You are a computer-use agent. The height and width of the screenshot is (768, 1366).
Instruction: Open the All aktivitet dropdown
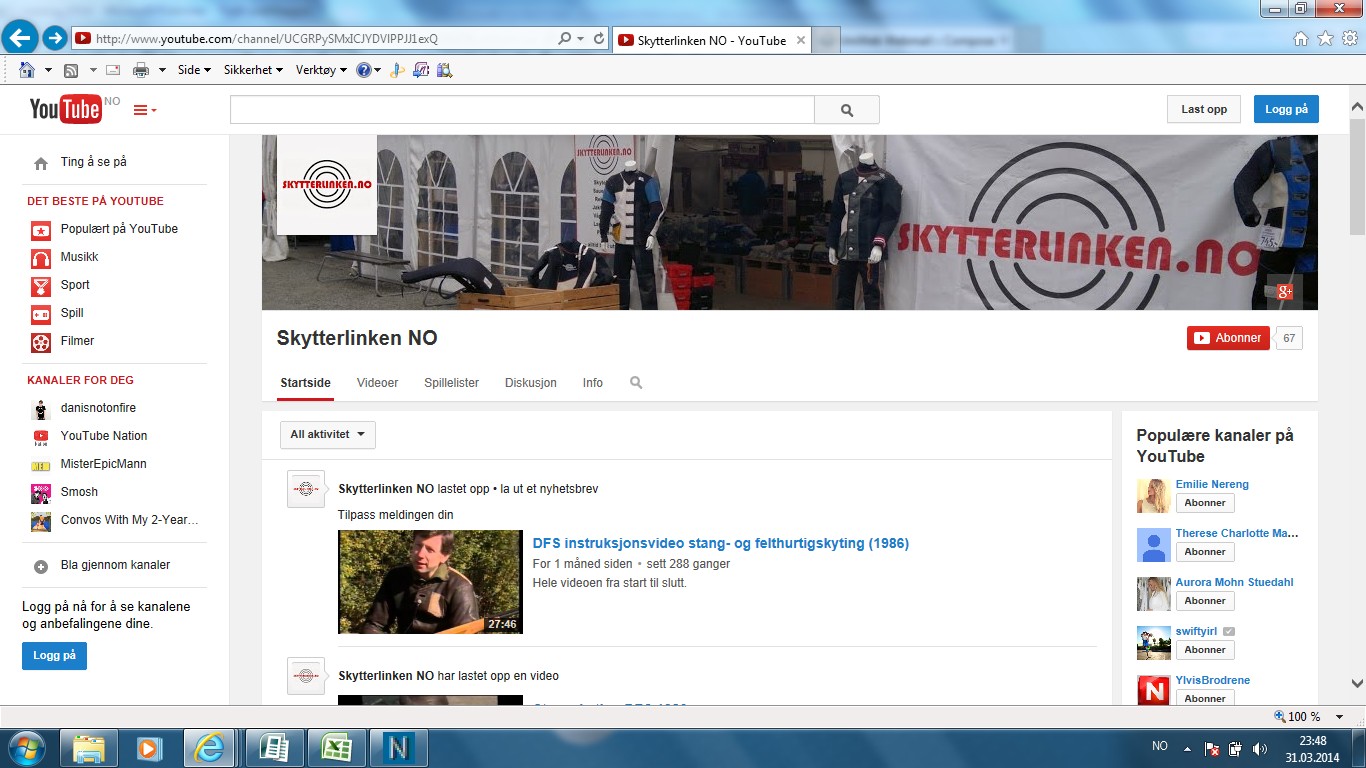click(x=328, y=435)
